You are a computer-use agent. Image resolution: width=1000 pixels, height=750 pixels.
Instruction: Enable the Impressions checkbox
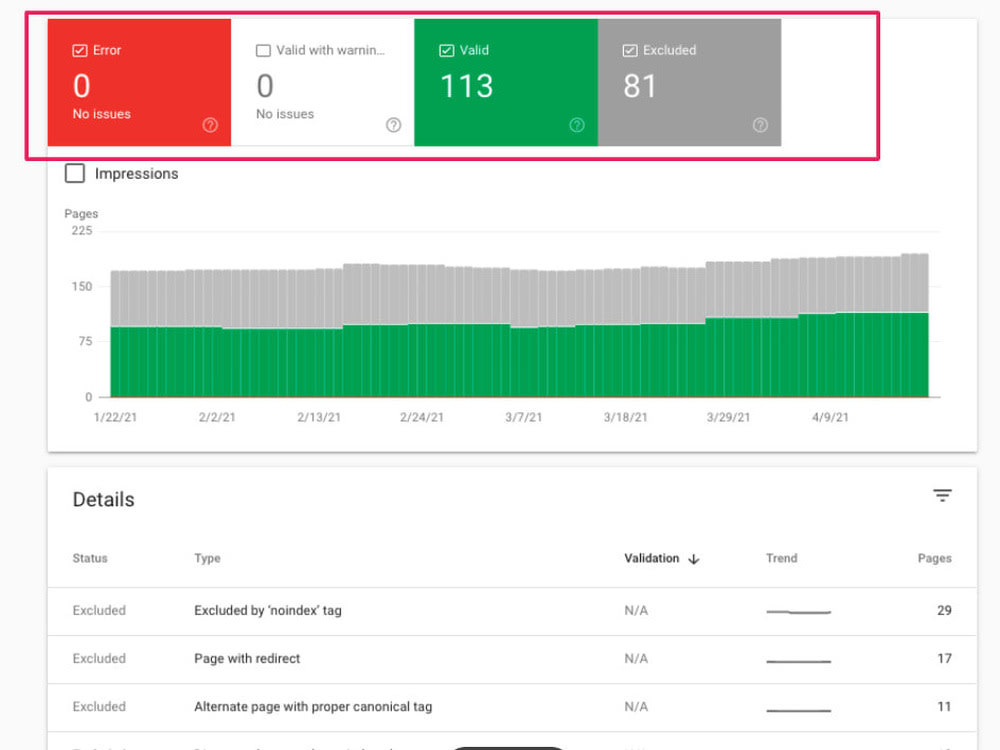point(75,173)
